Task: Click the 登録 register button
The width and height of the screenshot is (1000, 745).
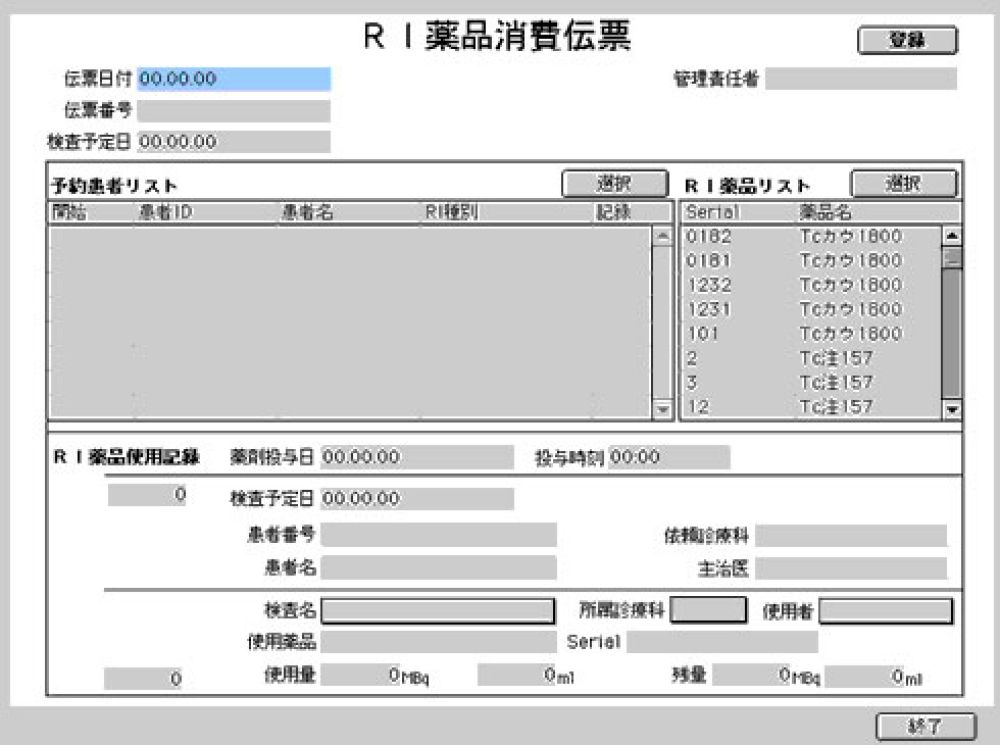Action: [907, 40]
